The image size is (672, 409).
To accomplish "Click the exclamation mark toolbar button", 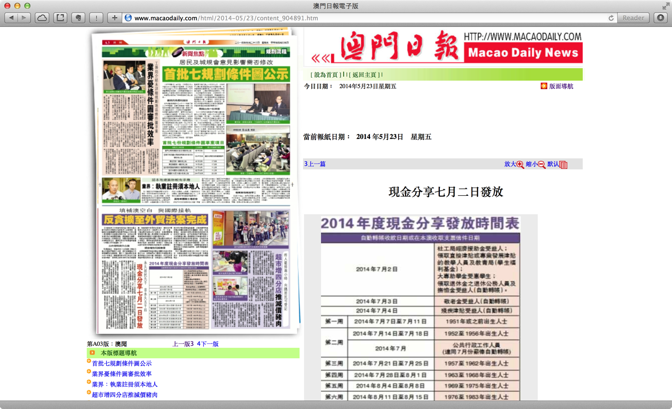I will coord(96,18).
